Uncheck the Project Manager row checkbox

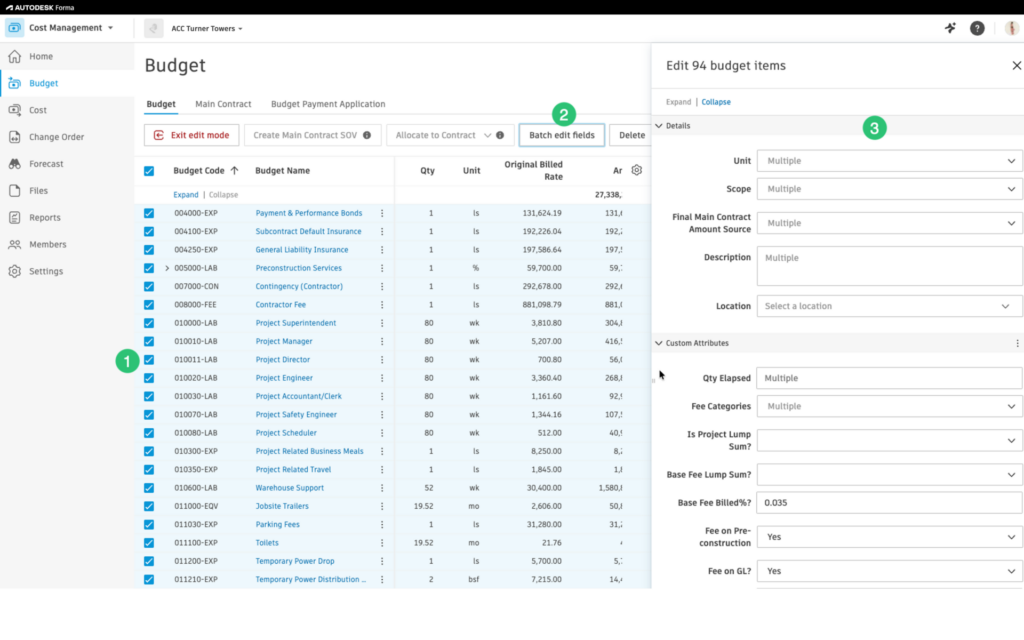click(x=149, y=342)
